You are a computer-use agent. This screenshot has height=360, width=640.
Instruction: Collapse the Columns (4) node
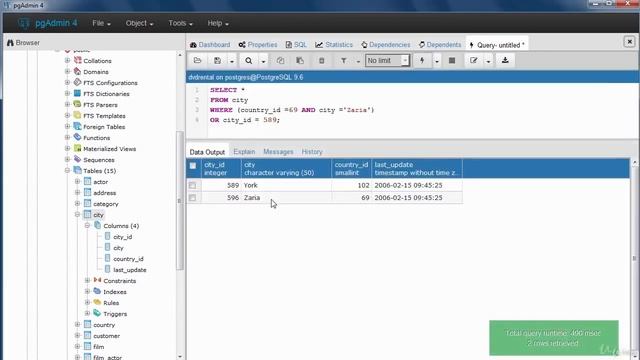point(87,225)
